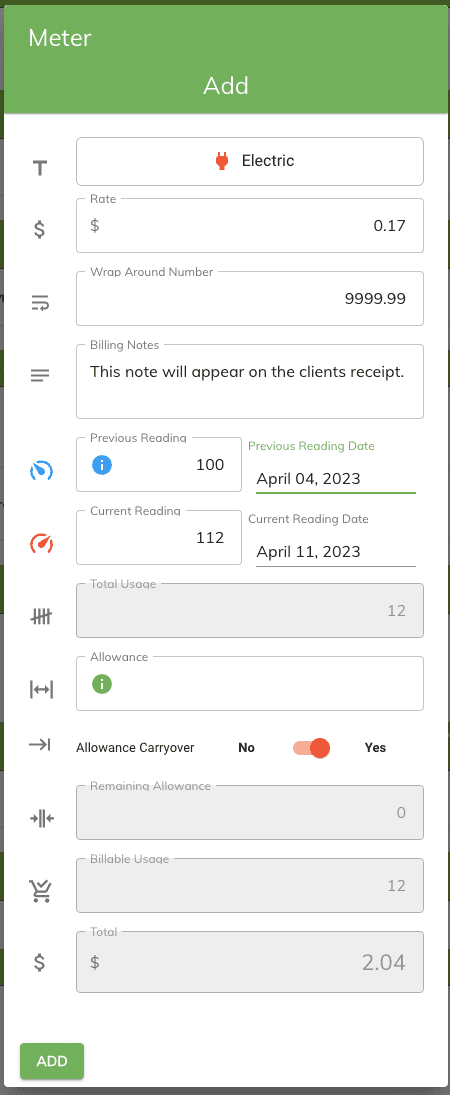The image size is (450, 1095).
Task: Click the Billable Usage field
Action: click(x=249, y=885)
